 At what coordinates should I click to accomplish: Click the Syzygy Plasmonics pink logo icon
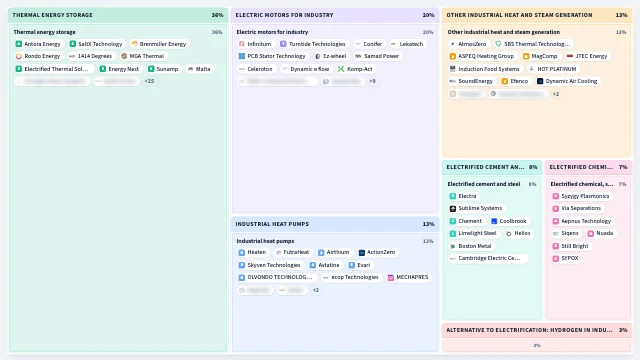pos(556,196)
